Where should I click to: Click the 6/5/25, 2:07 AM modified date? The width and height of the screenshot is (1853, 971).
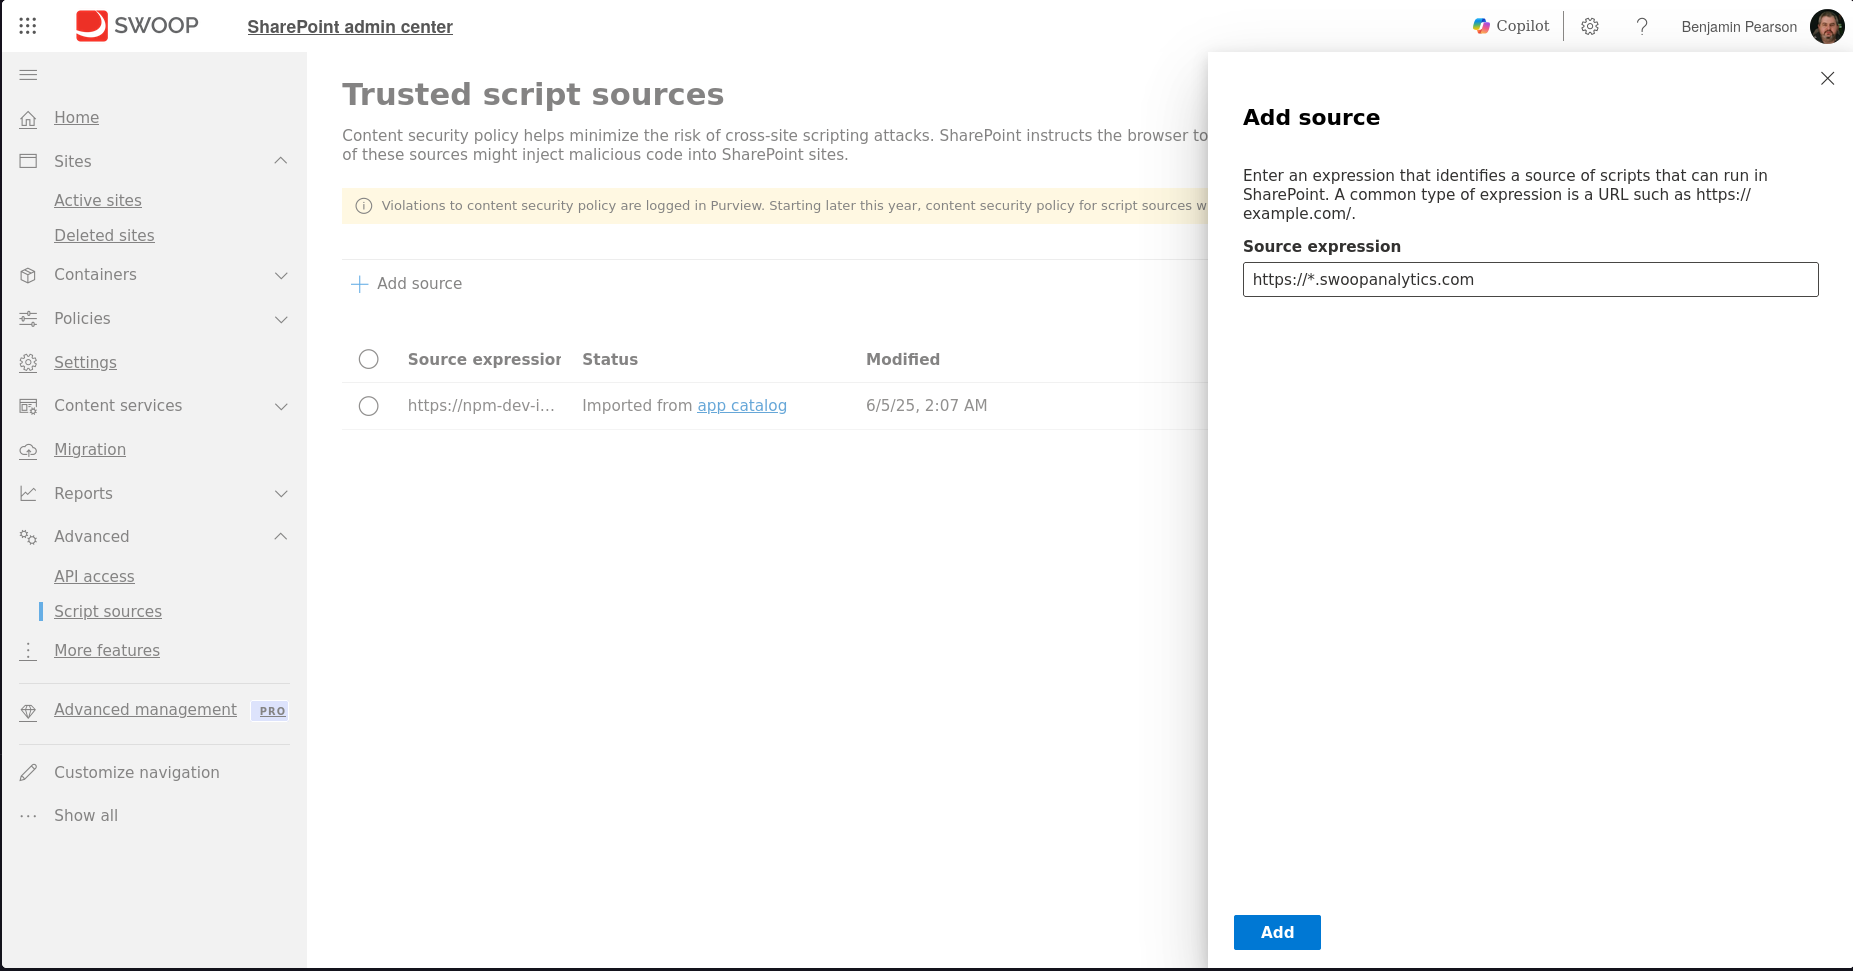point(926,406)
